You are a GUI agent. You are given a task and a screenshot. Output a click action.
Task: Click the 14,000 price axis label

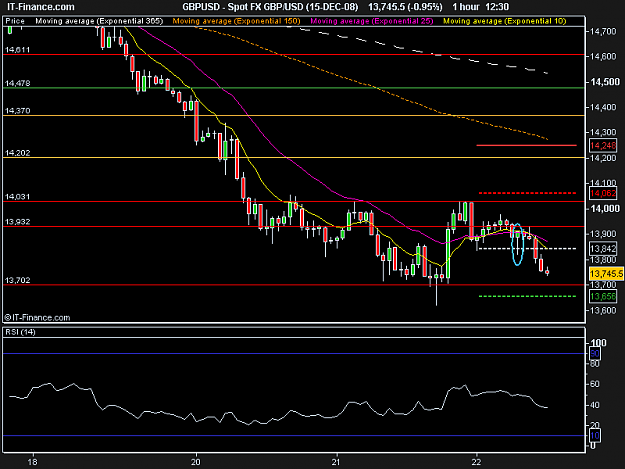pos(605,209)
